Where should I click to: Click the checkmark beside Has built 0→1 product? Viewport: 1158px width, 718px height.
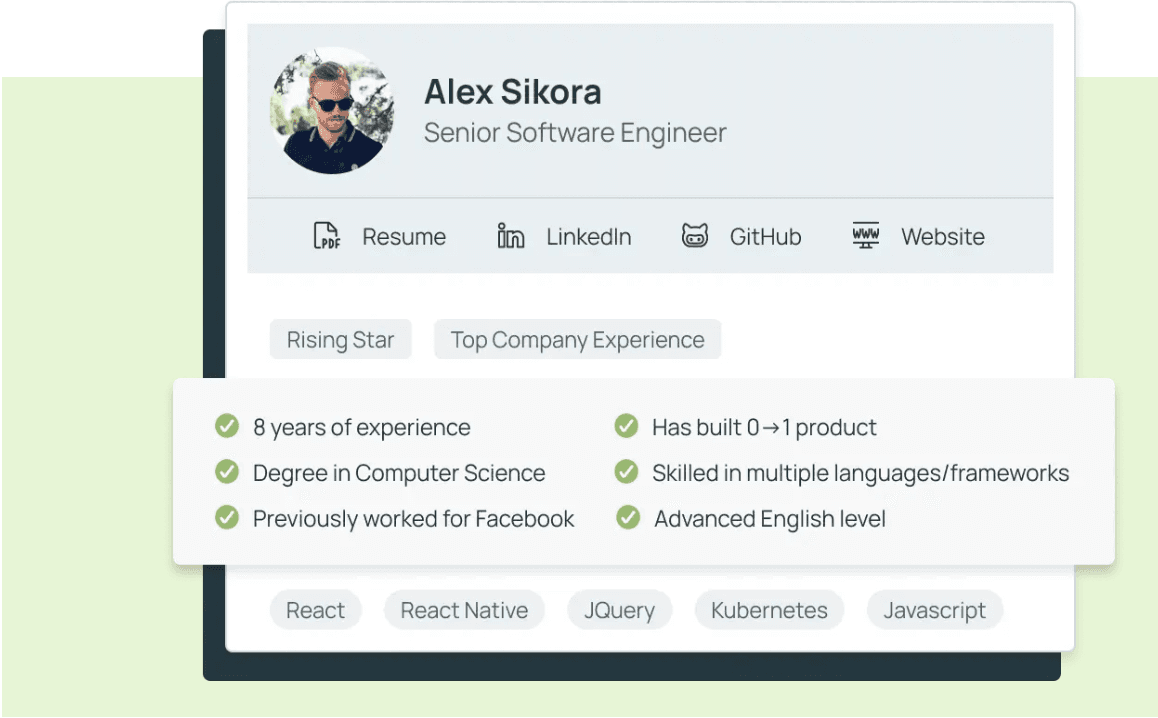click(627, 426)
